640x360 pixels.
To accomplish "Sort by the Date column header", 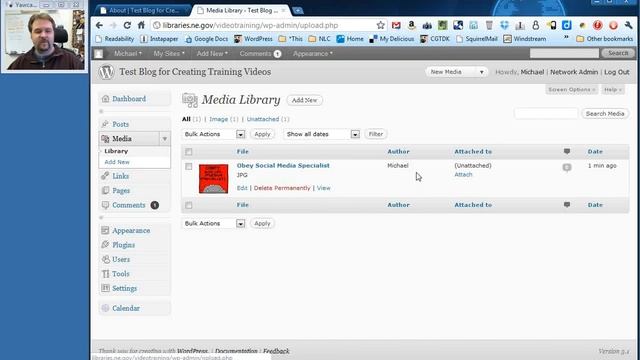I will tap(595, 151).
